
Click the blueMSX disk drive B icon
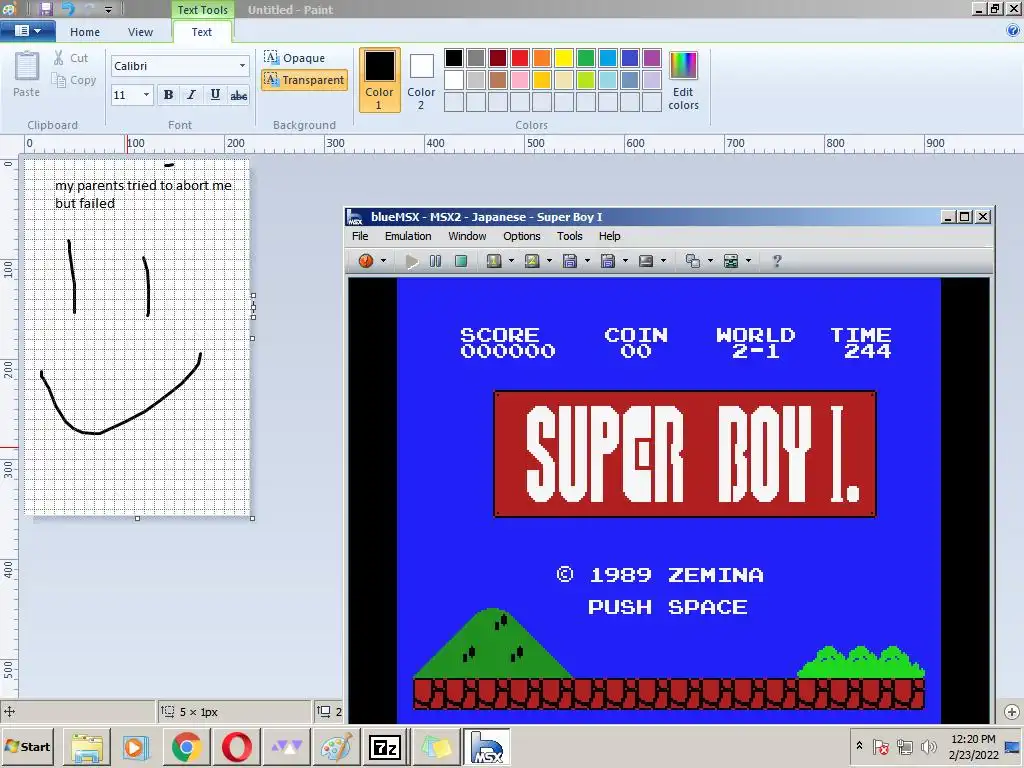click(608, 261)
